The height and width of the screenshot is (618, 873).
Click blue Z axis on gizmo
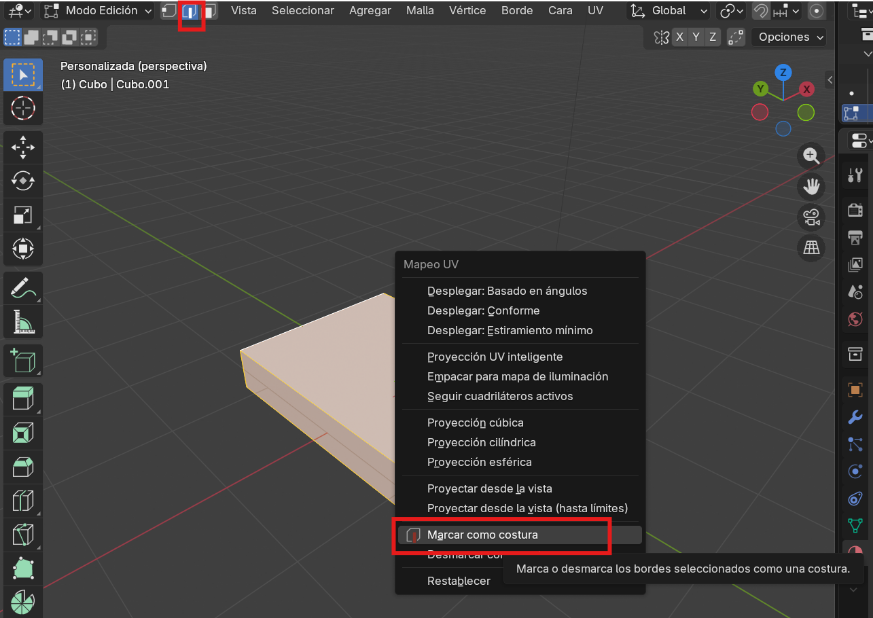click(783, 72)
